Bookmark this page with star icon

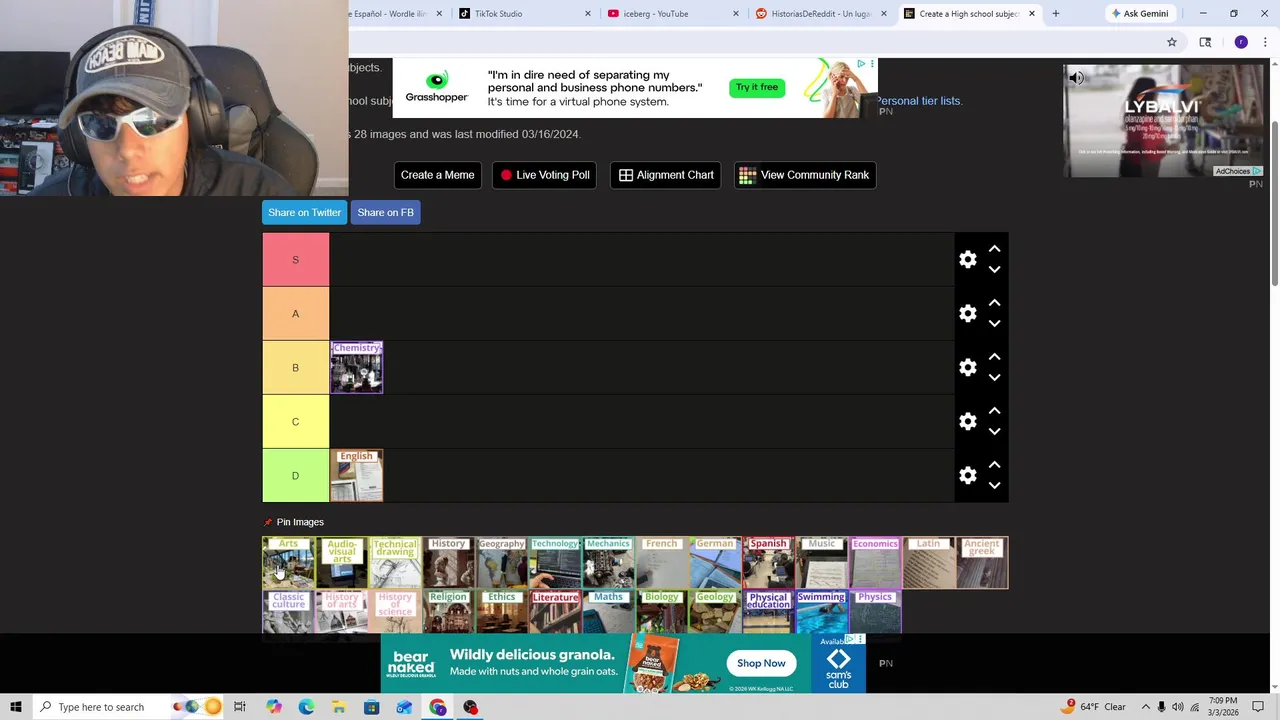(1172, 42)
